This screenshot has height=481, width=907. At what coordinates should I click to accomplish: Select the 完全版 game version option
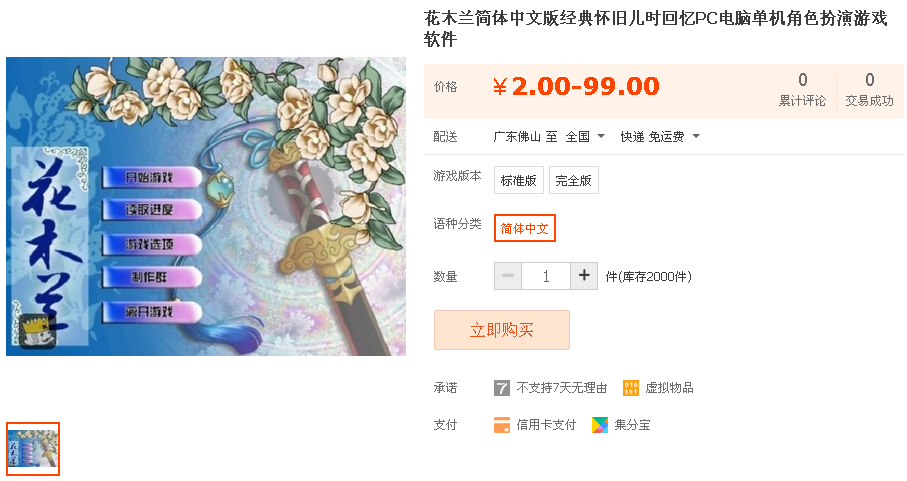(573, 180)
